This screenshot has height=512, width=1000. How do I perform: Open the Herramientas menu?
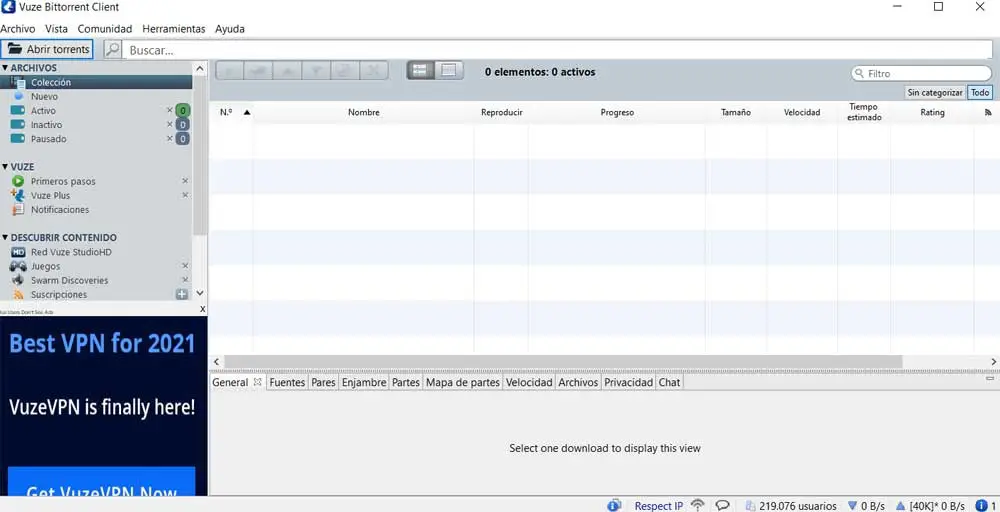(173, 29)
